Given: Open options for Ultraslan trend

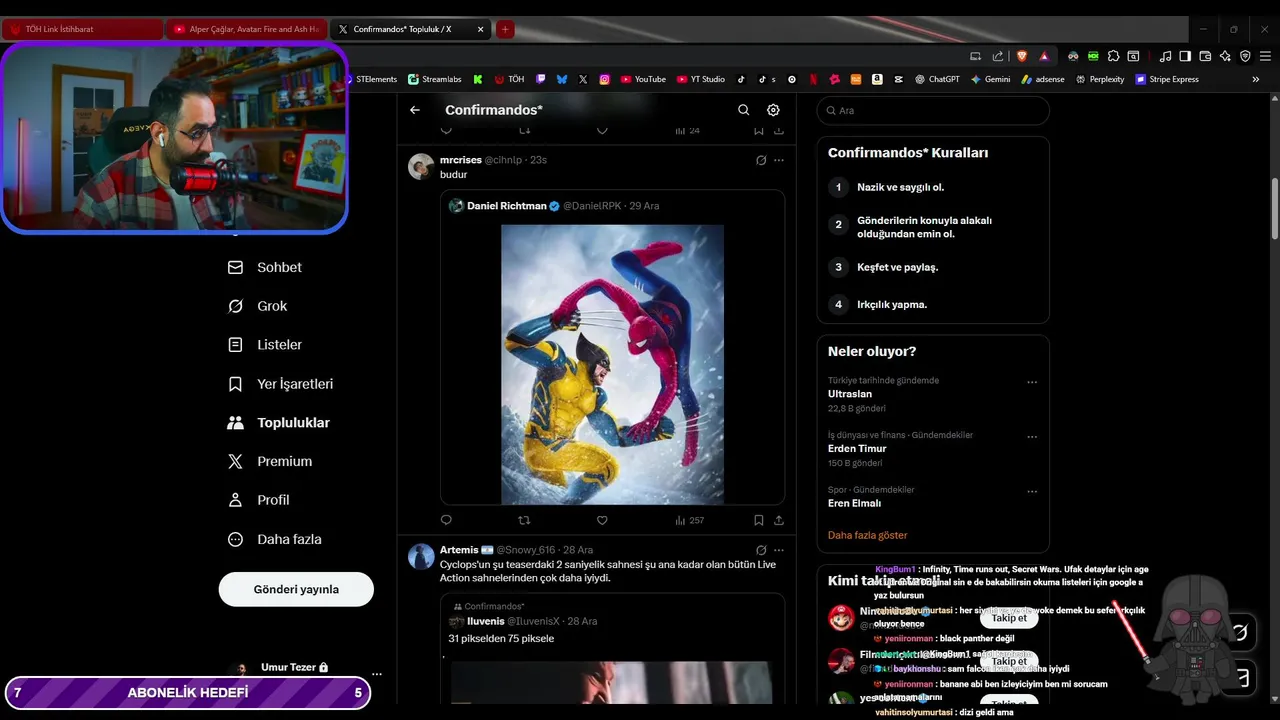Looking at the screenshot, I should pyautogui.click(x=1032, y=382).
